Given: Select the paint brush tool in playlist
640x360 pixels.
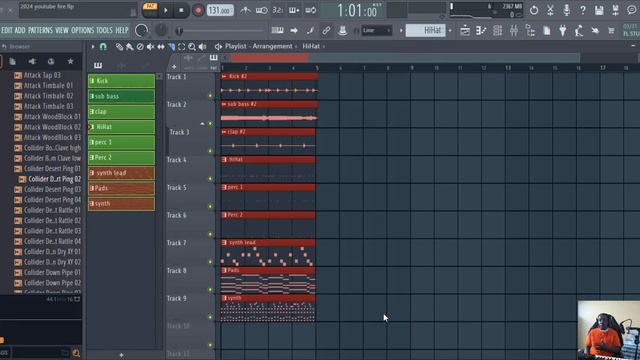Looking at the screenshot, I should tap(130, 47).
